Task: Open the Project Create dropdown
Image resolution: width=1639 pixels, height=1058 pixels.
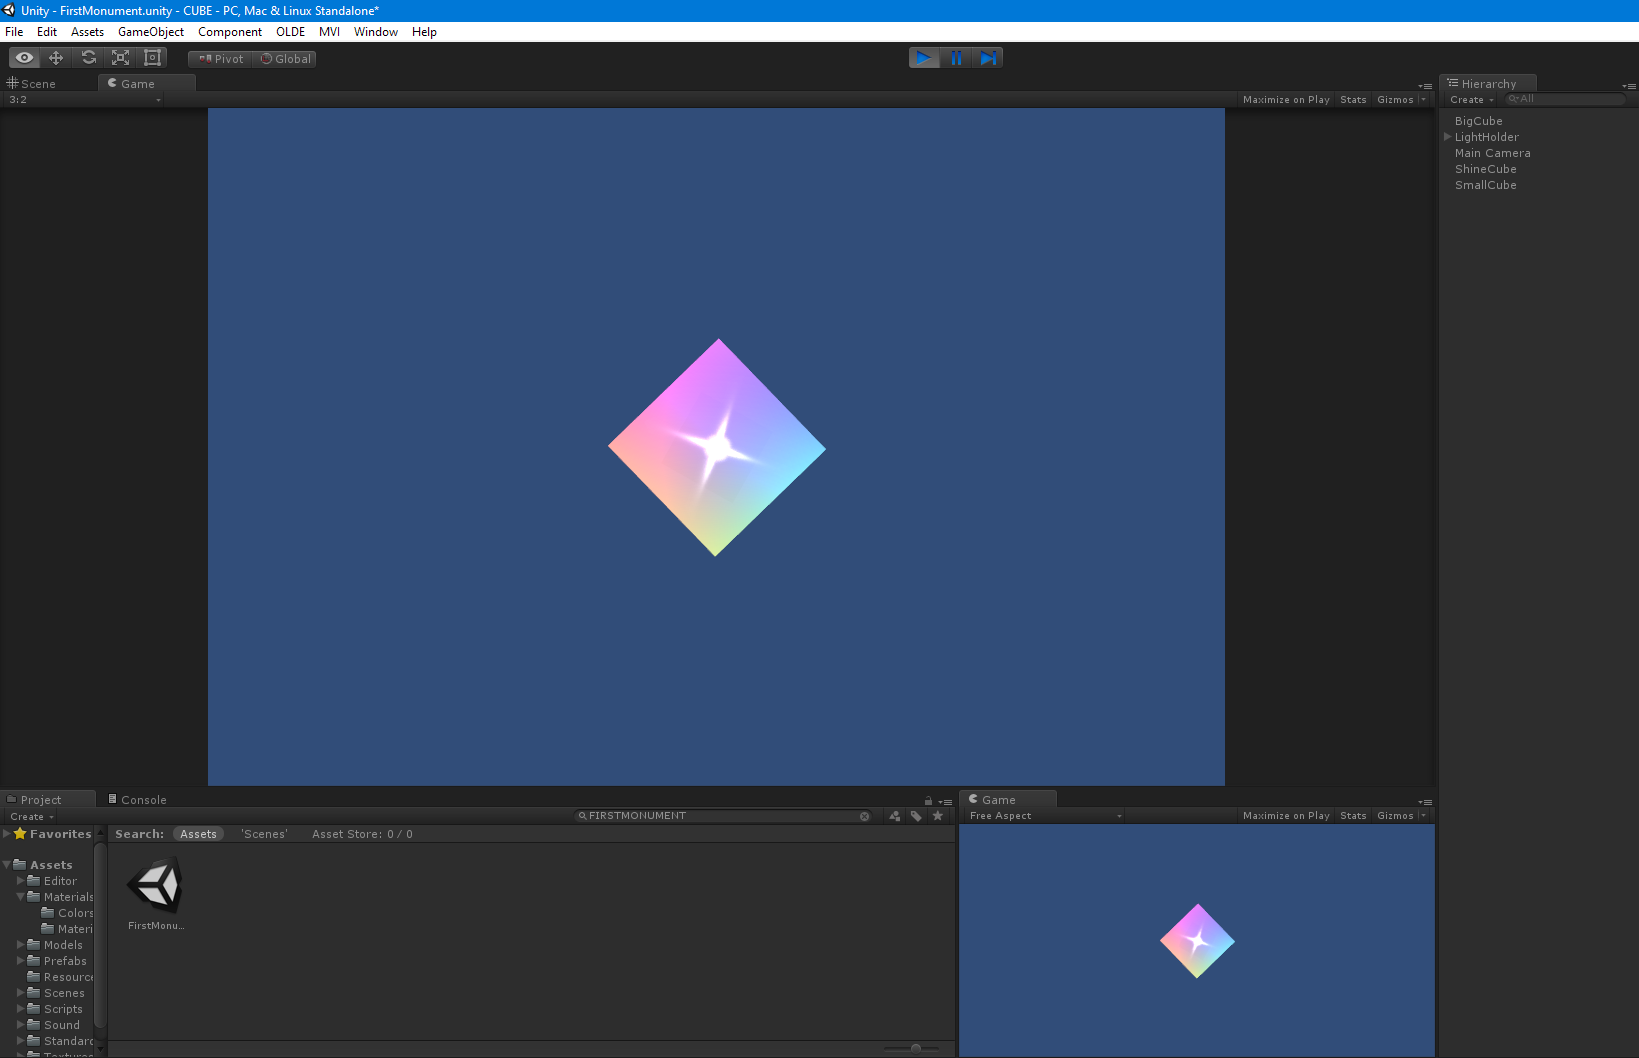Action: [32, 817]
